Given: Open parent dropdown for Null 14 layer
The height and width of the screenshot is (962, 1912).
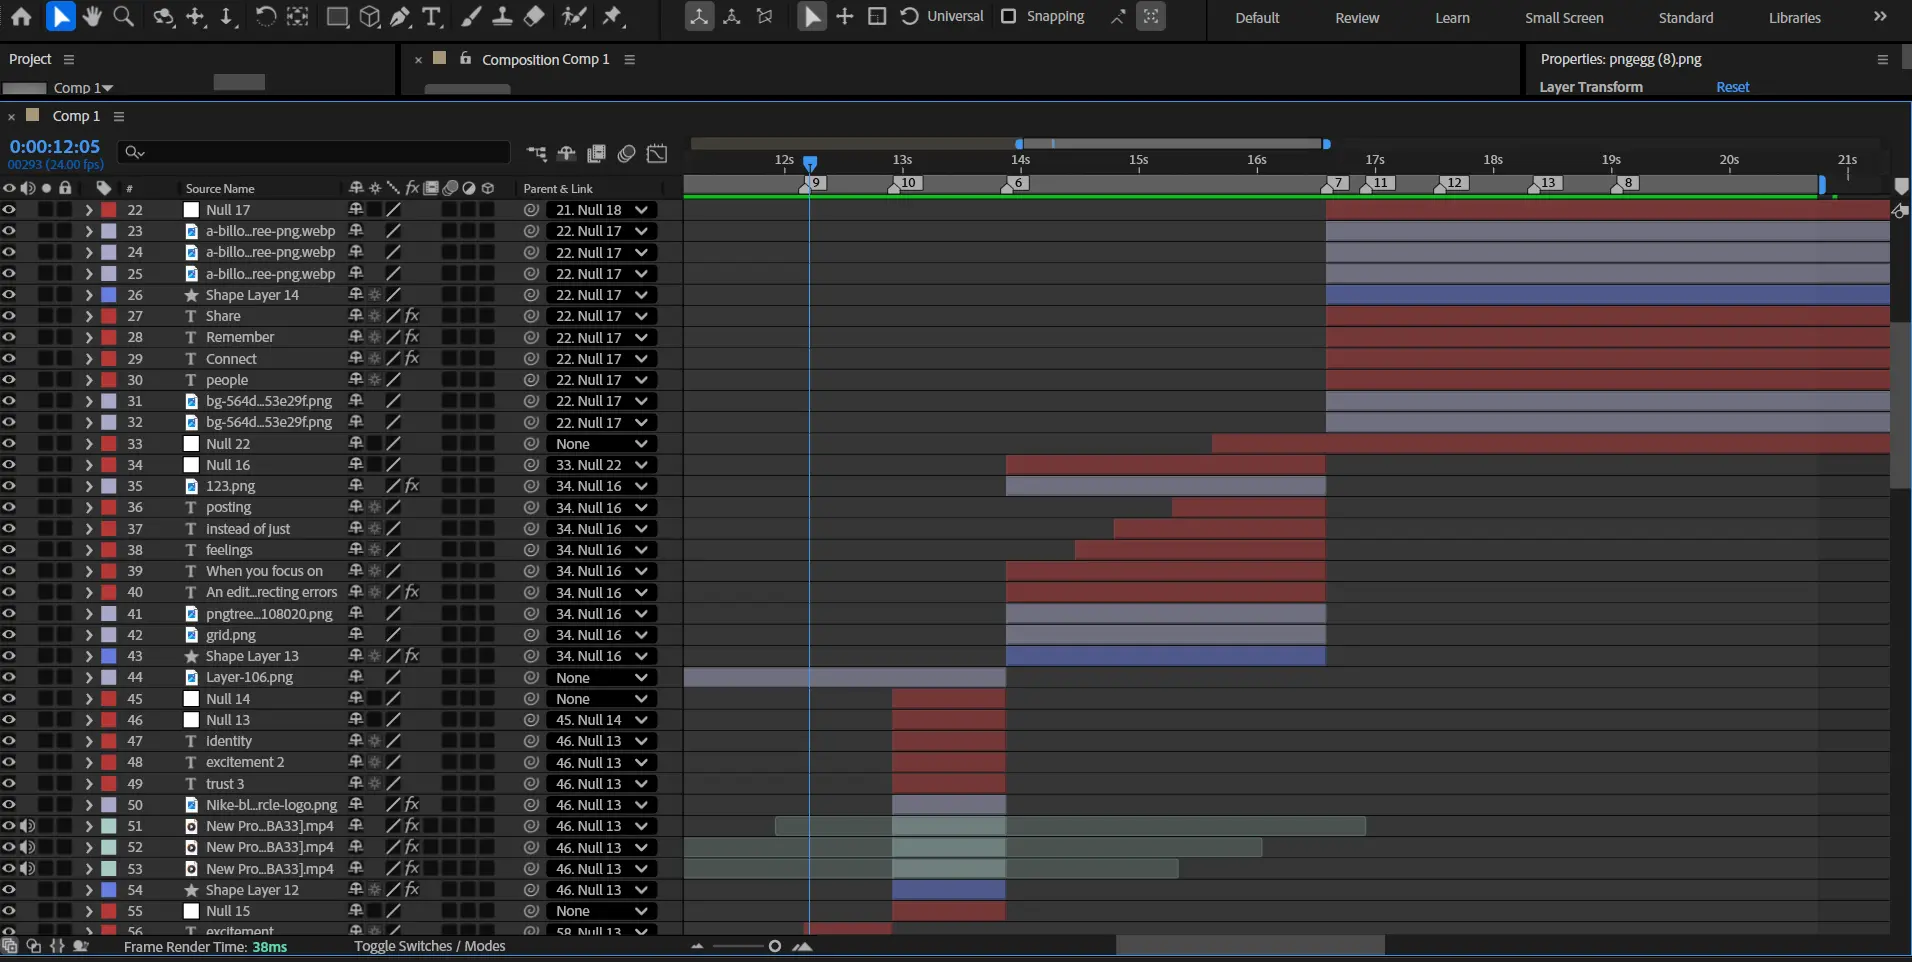Looking at the screenshot, I should pos(601,699).
